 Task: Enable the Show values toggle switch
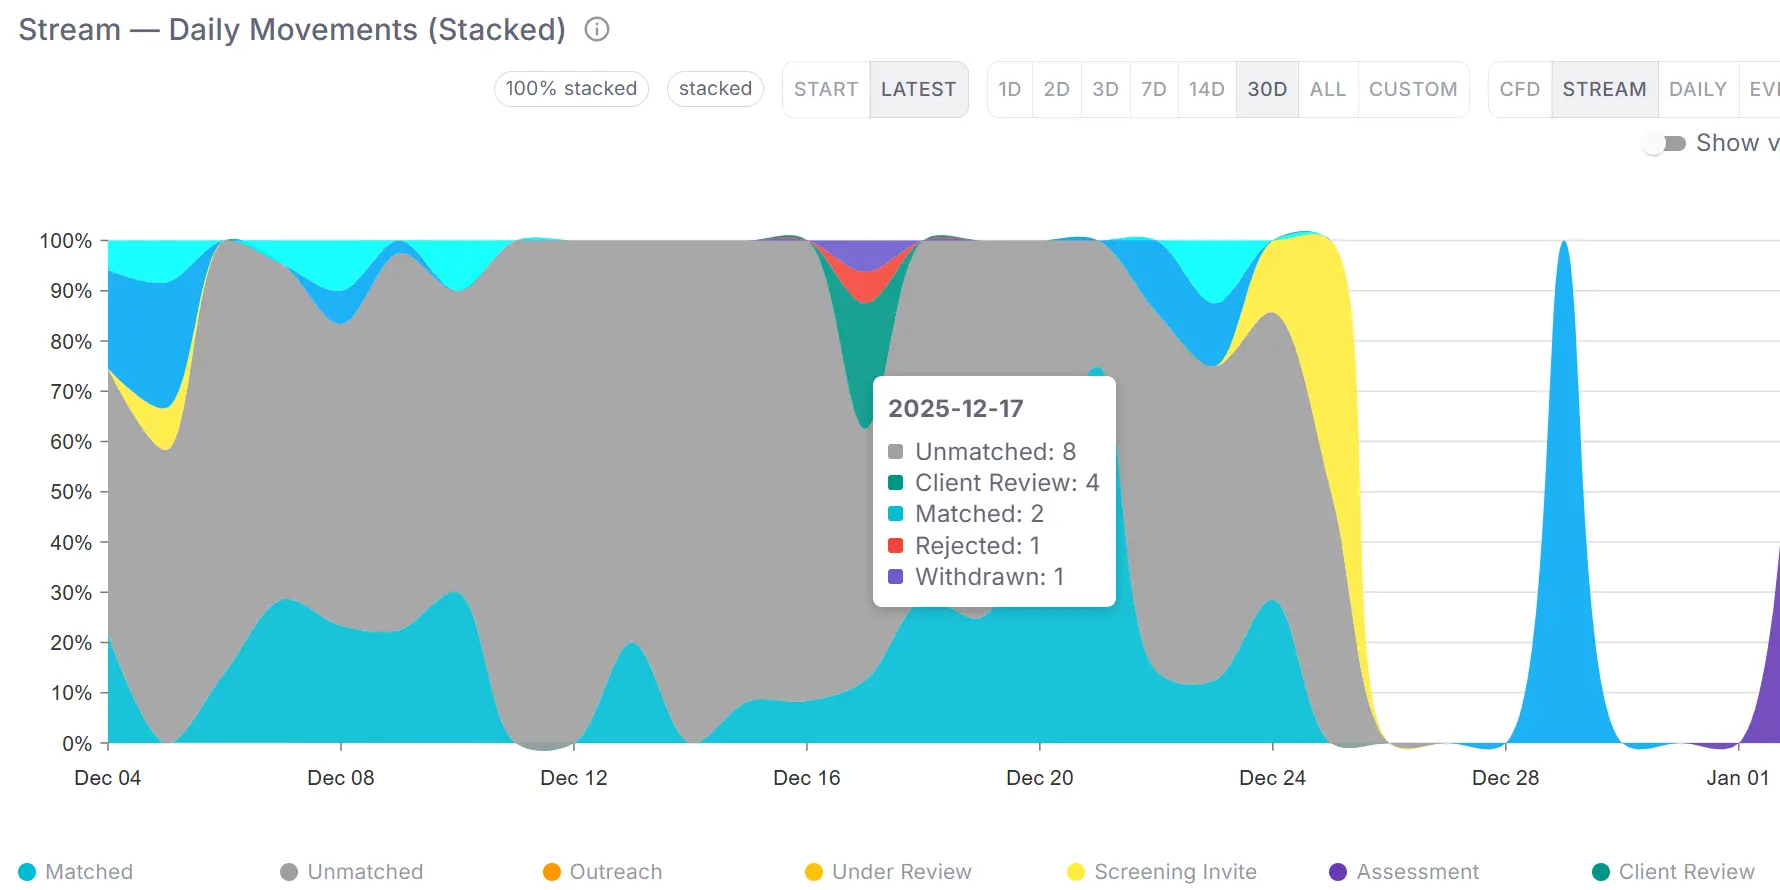[1662, 143]
